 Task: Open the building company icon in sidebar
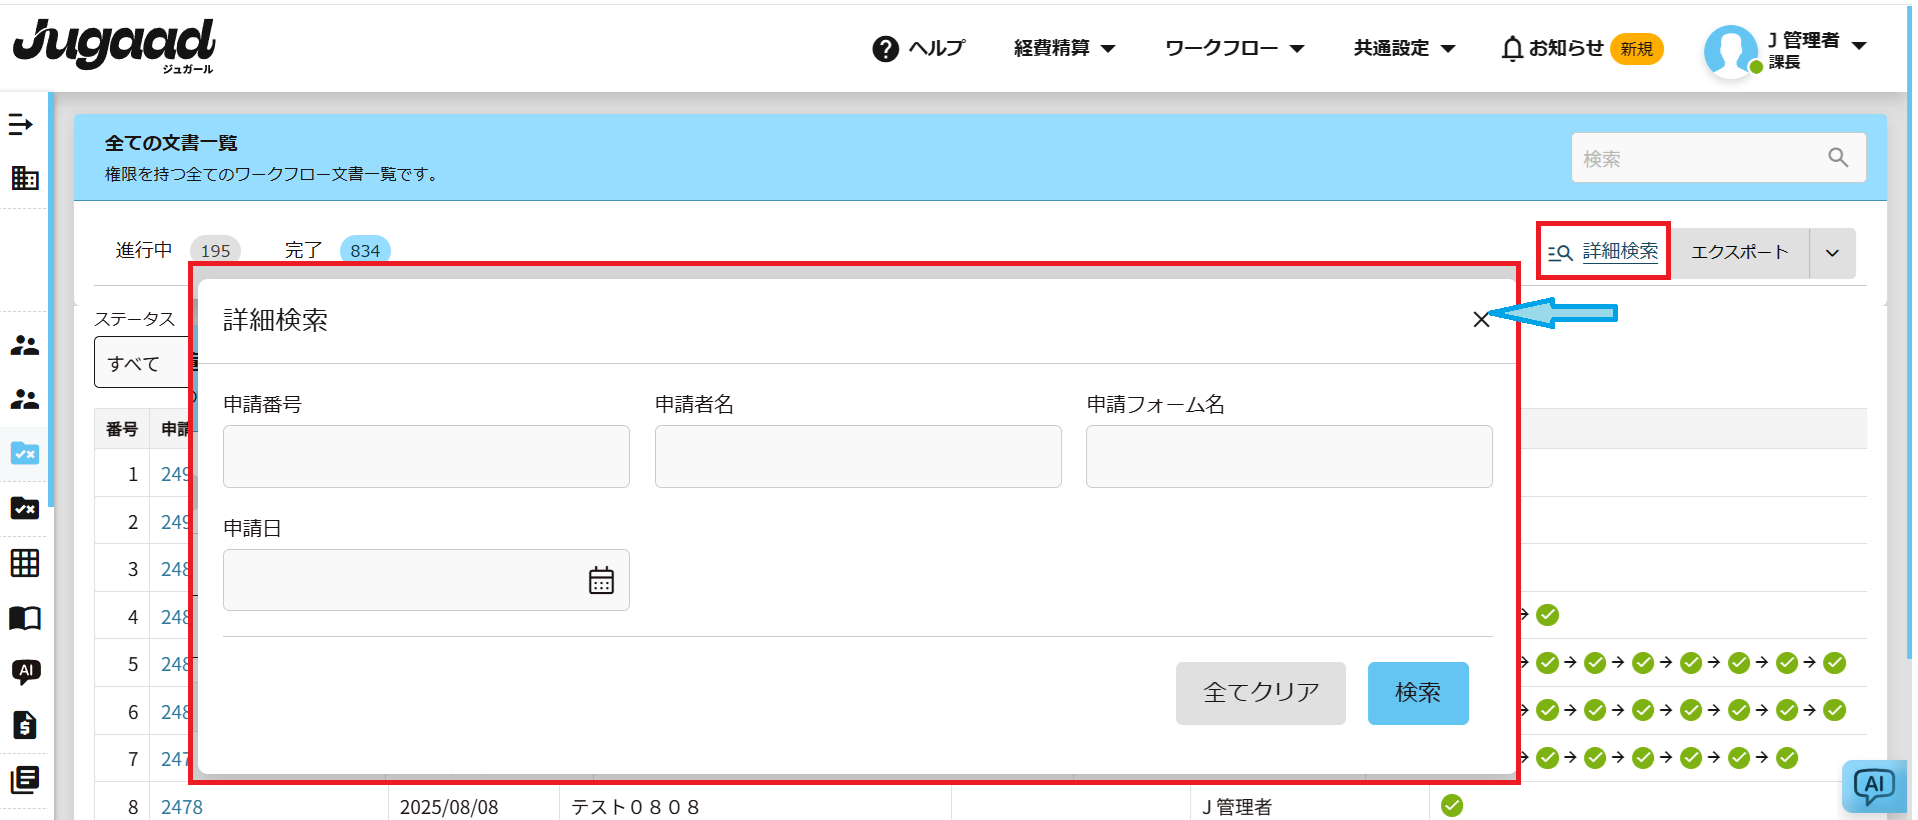pos(25,178)
